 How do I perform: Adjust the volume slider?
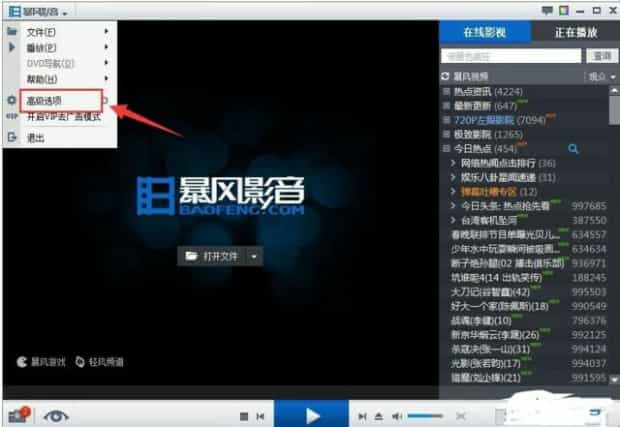tap(425, 416)
